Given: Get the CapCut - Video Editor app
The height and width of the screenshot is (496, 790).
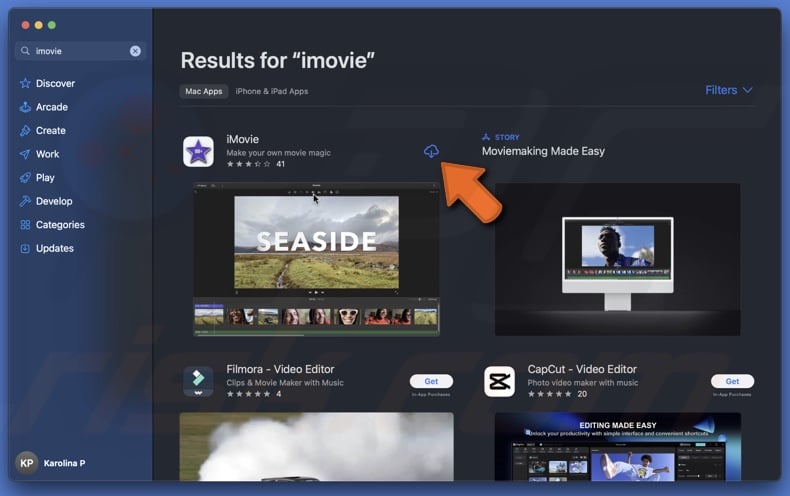Looking at the screenshot, I should [x=732, y=381].
